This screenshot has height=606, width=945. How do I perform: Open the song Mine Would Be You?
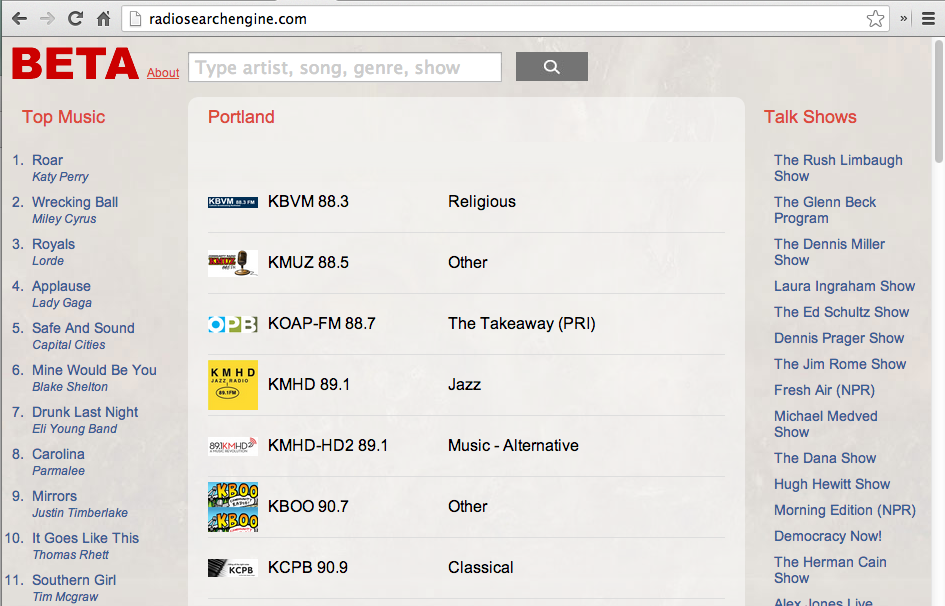(94, 370)
